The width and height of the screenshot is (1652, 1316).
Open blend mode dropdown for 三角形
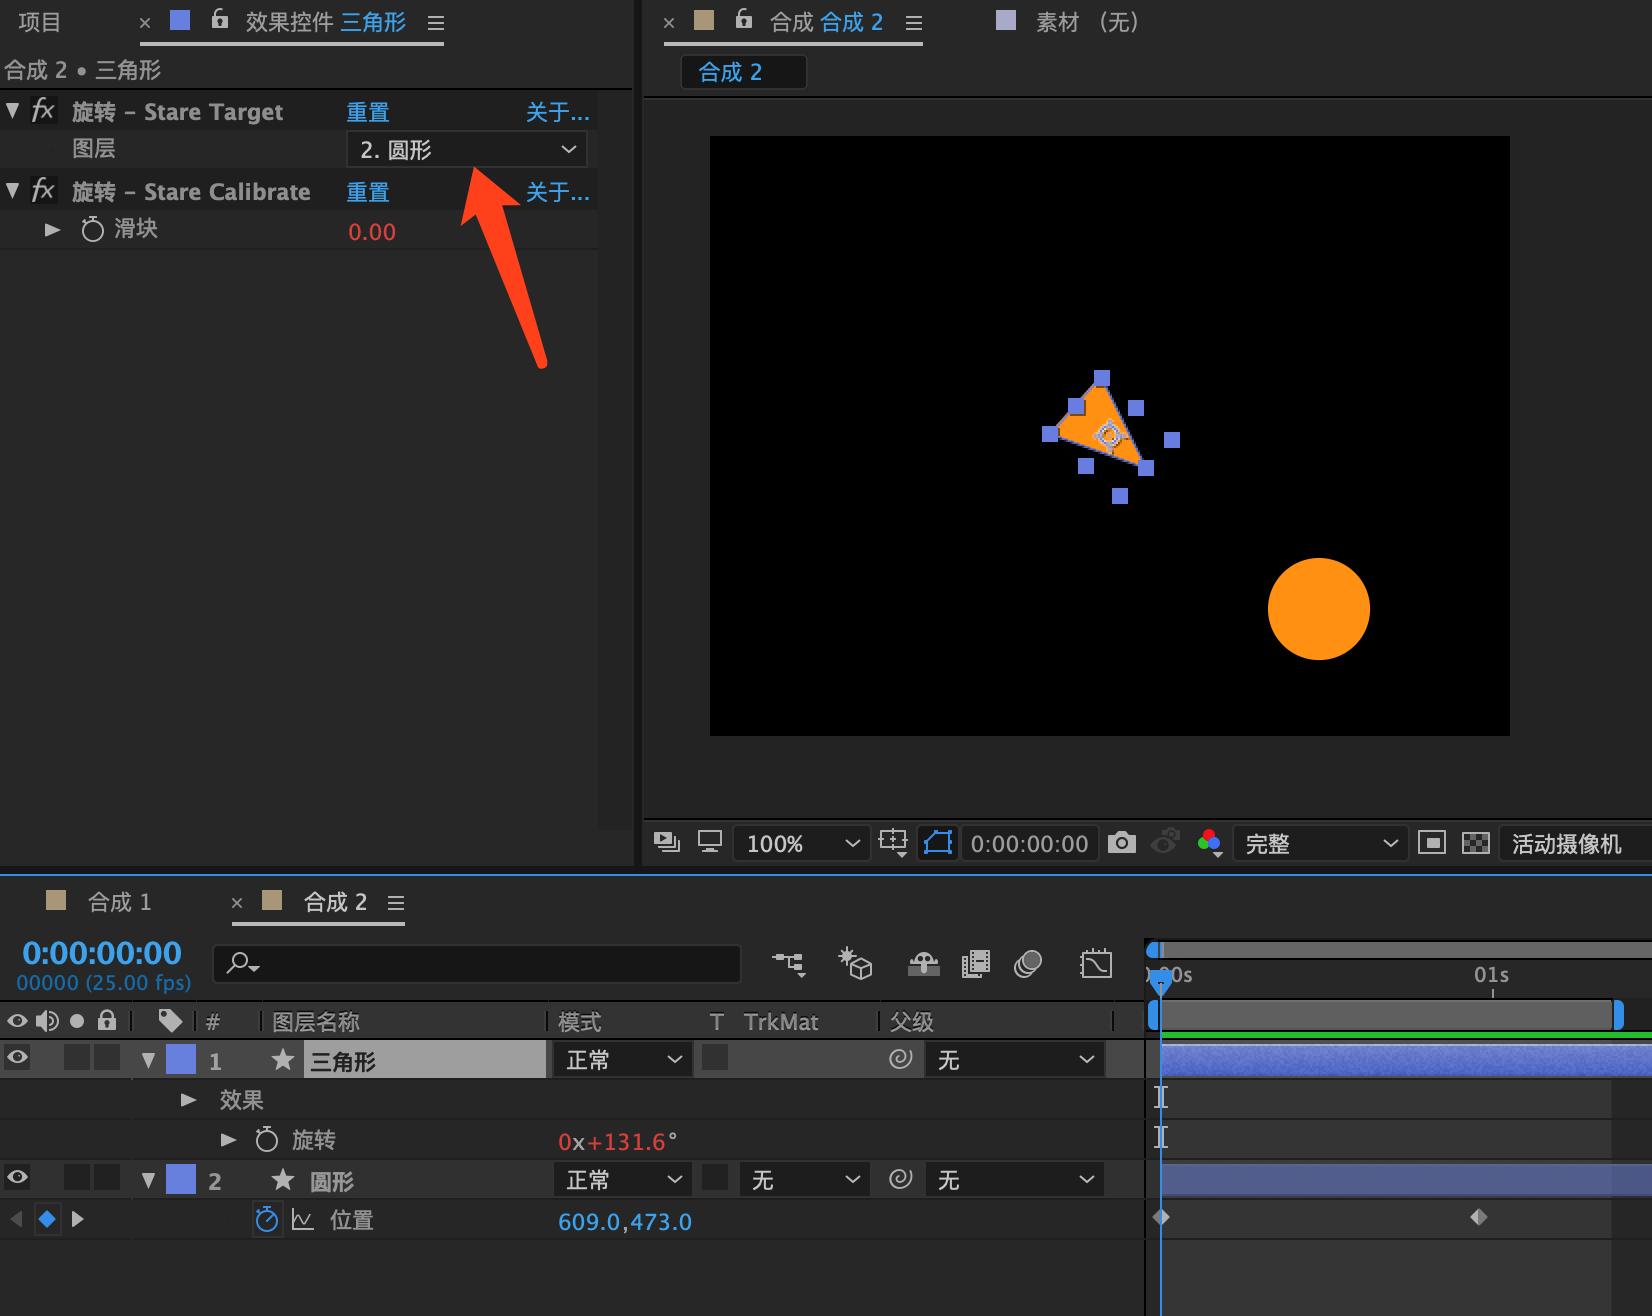point(622,1060)
